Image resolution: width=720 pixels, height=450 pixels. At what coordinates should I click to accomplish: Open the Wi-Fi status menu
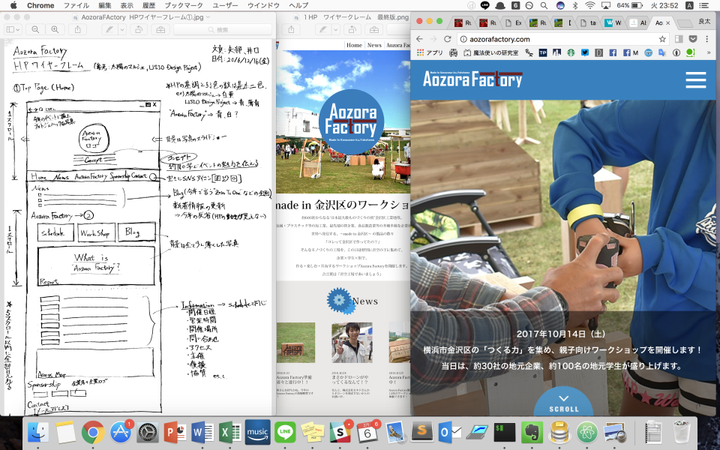(x=590, y=6)
